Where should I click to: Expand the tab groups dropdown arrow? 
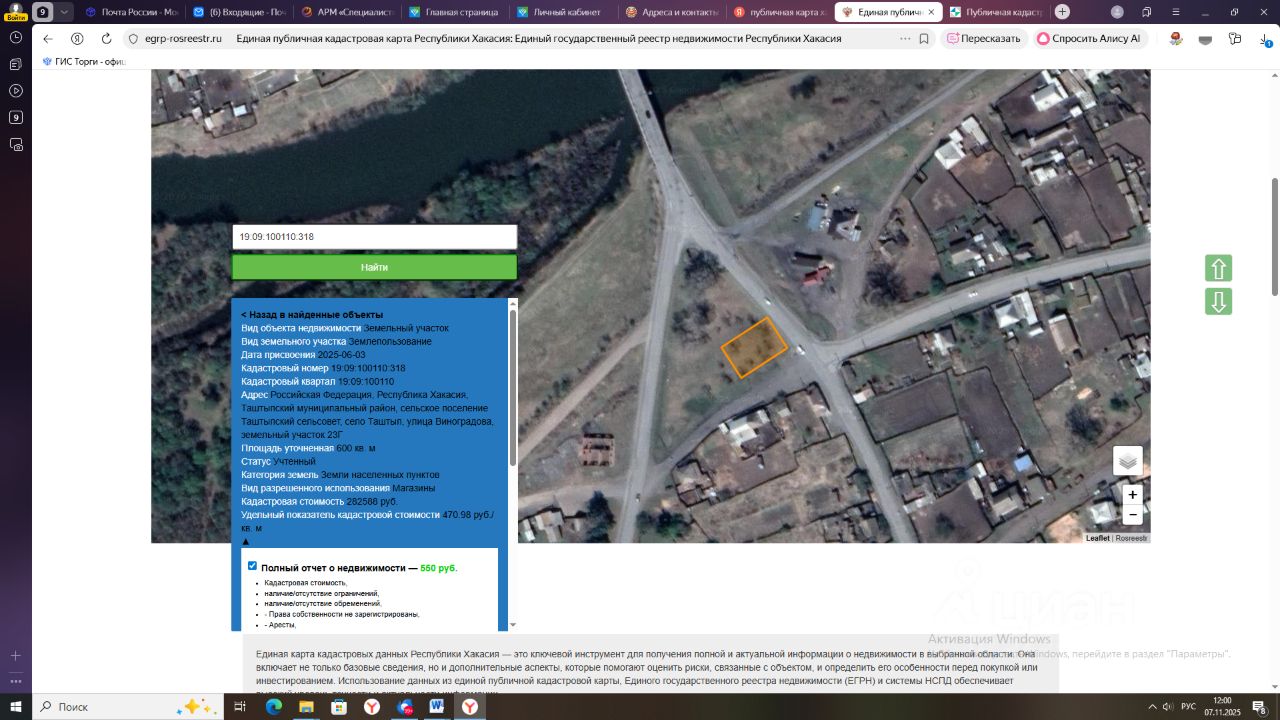[64, 12]
